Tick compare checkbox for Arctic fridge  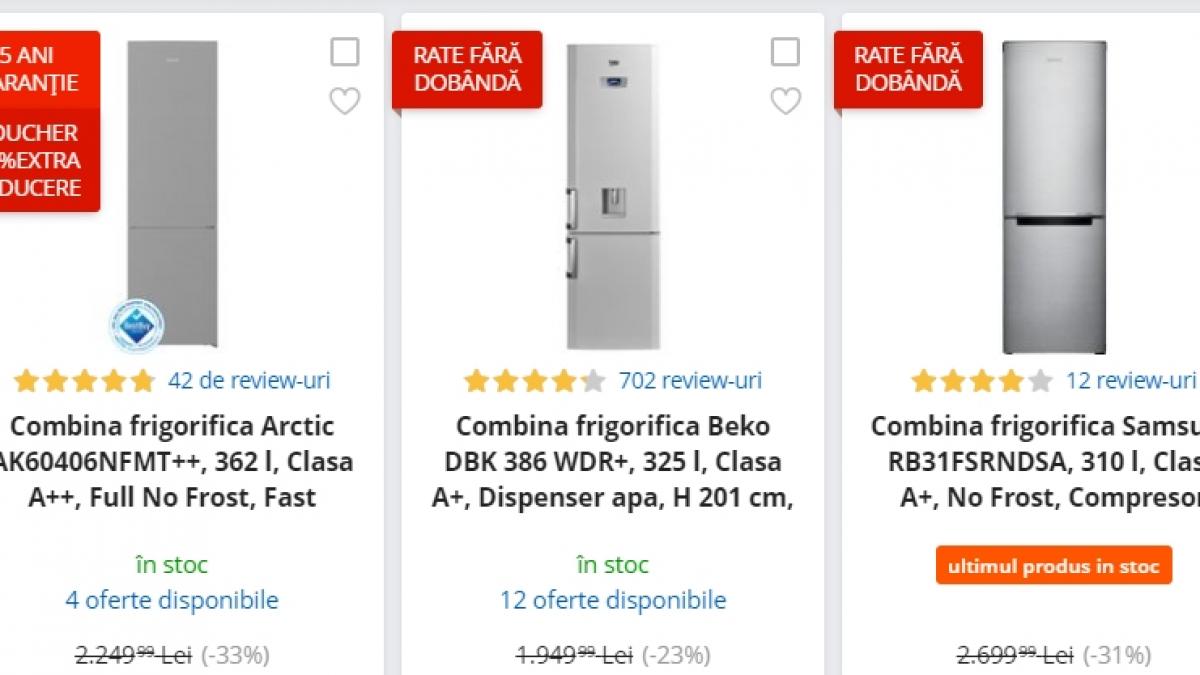pyautogui.click(x=344, y=52)
